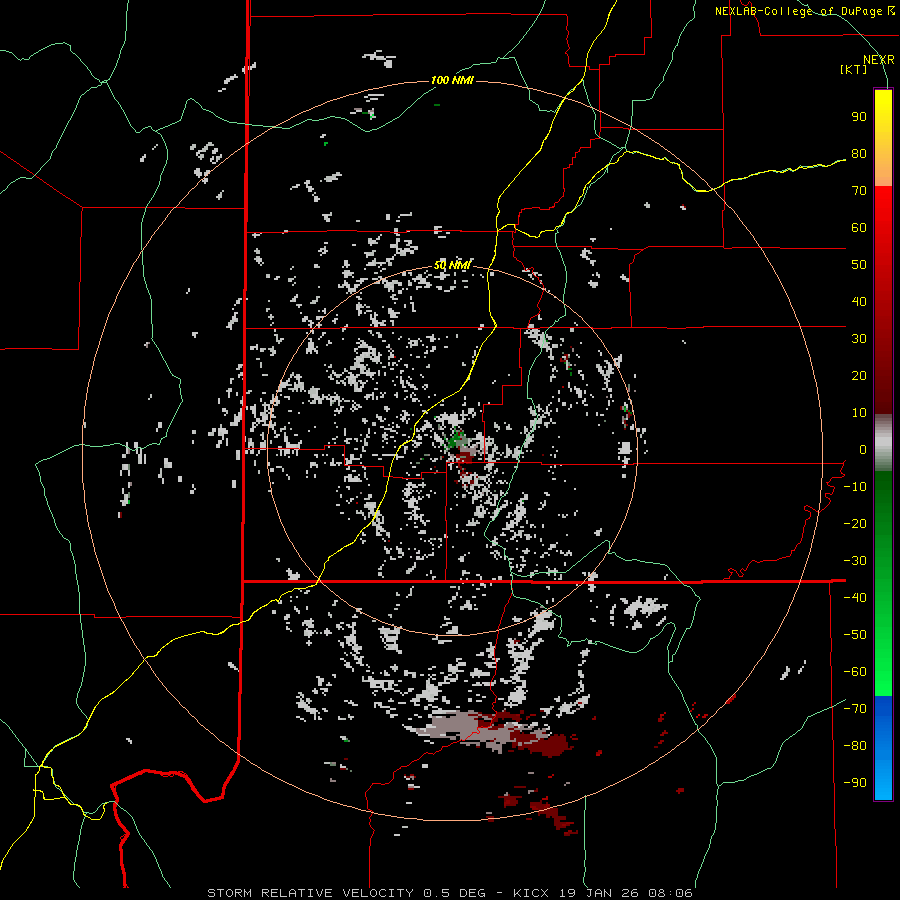Screen dimensions: 900x900
Task: Click the -60 value on the velocity scale
Action: point(855,672)
